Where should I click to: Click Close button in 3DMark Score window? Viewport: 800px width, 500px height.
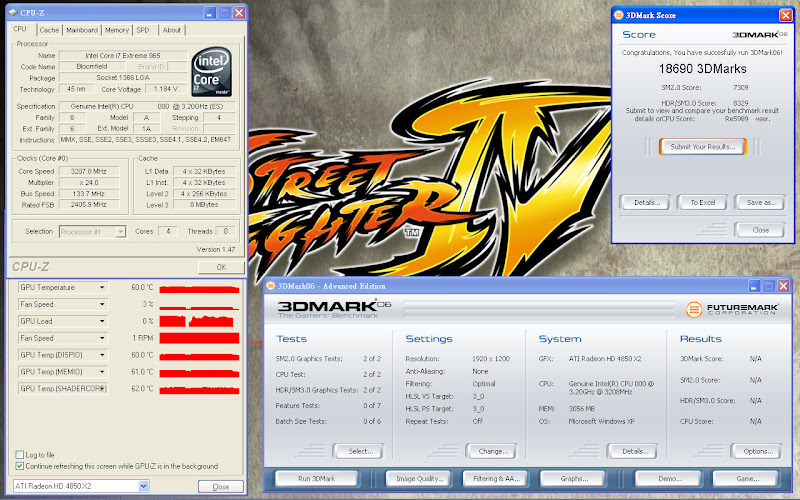click(760, 230)
